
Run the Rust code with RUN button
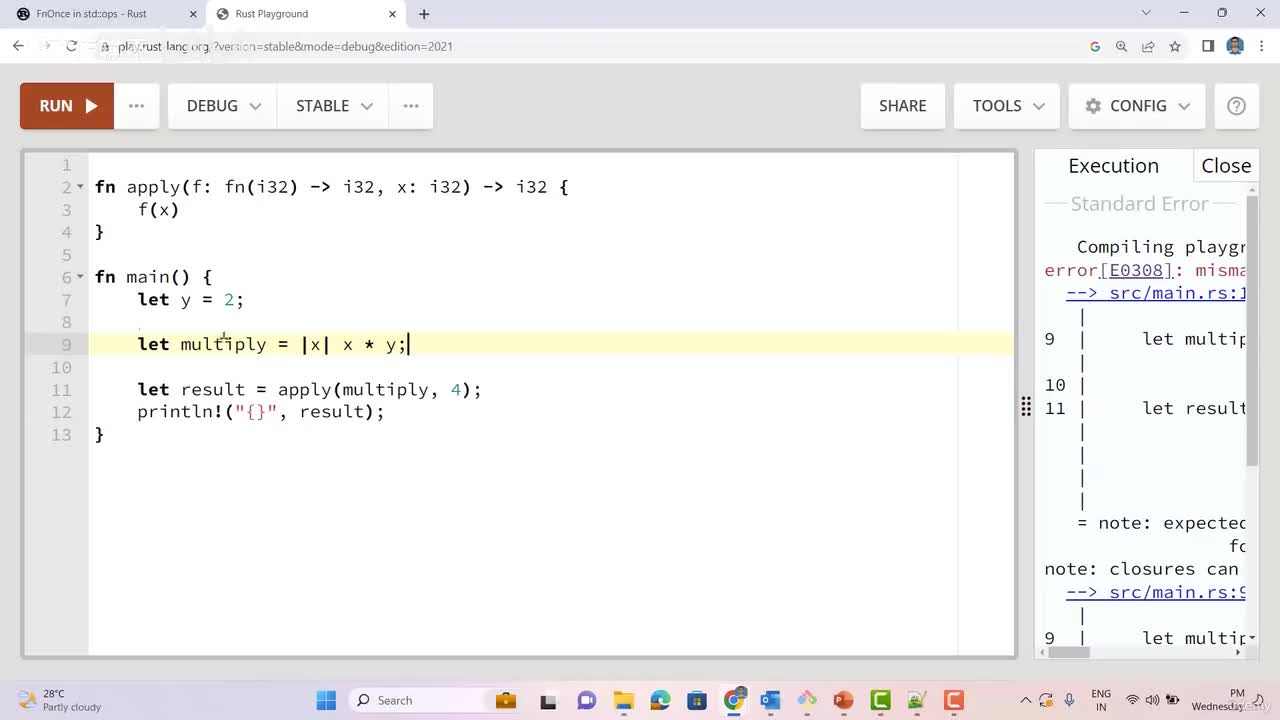67,106
